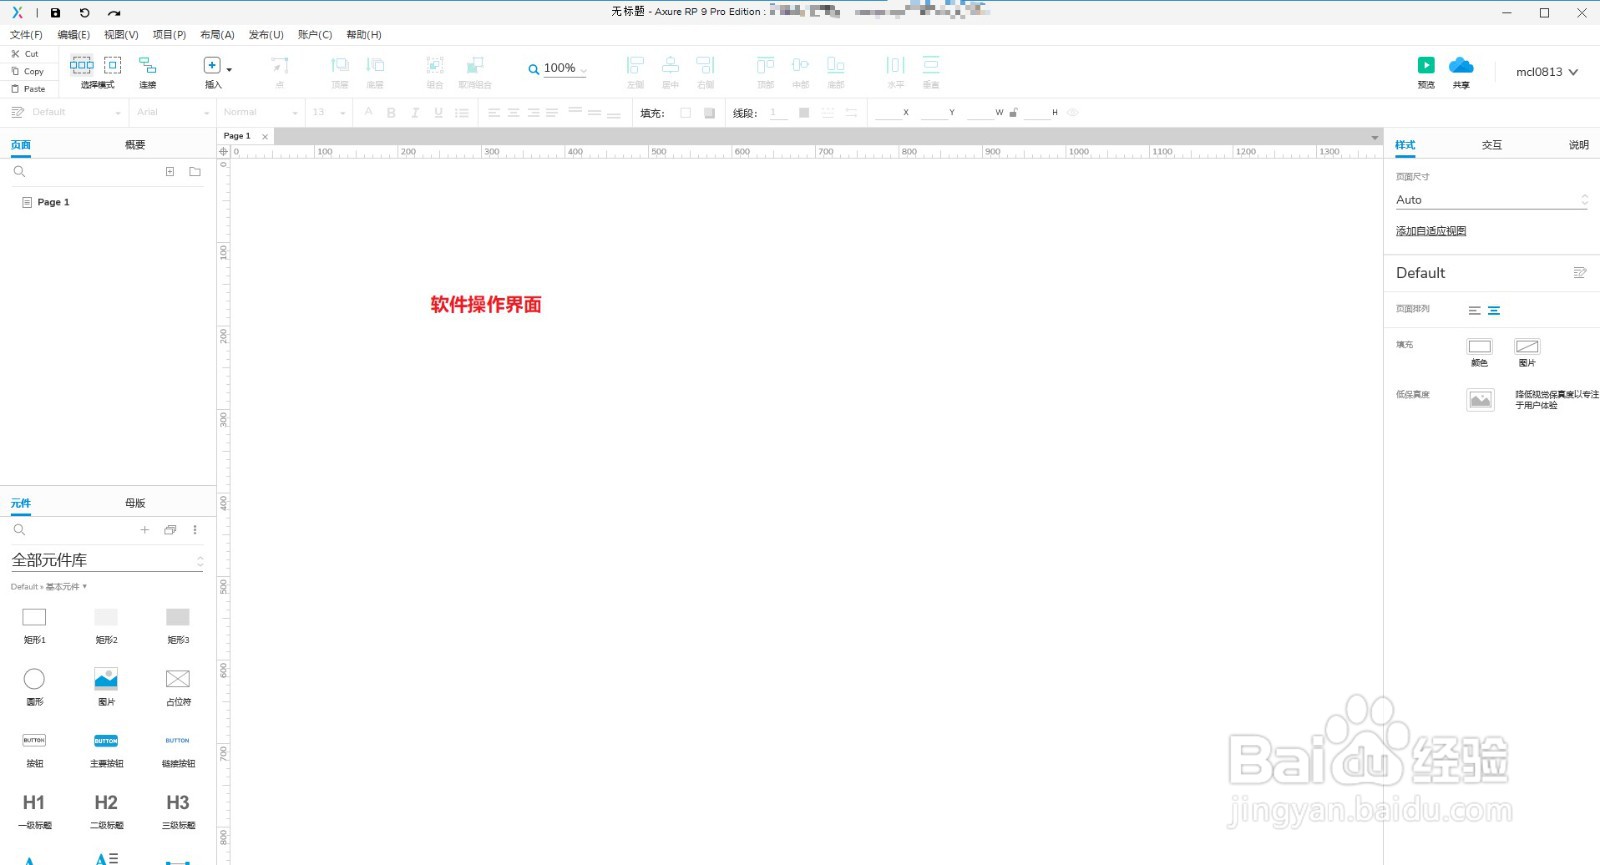Screen dimensions: 1600x865
Task: Choose the intersected selection mode icon
Action: 82,65
